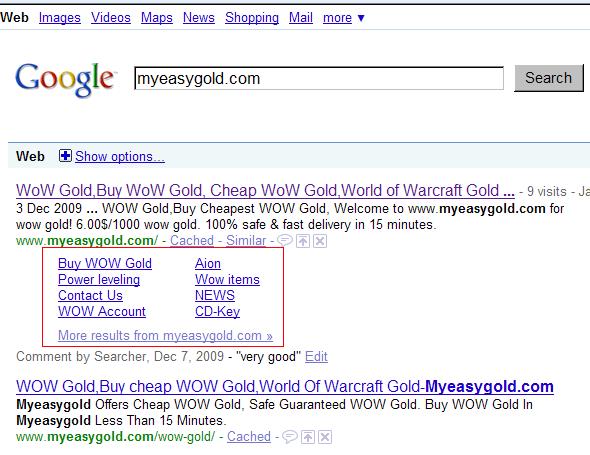
Task: Open the 'Power leveling' sitelink
Action: pos(99,280)
